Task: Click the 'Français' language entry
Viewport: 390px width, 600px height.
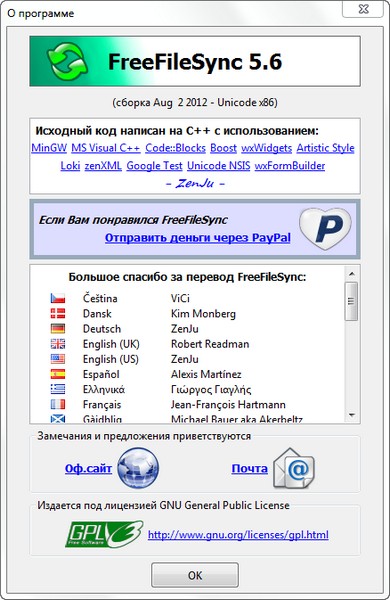Action: pos(102,404)
